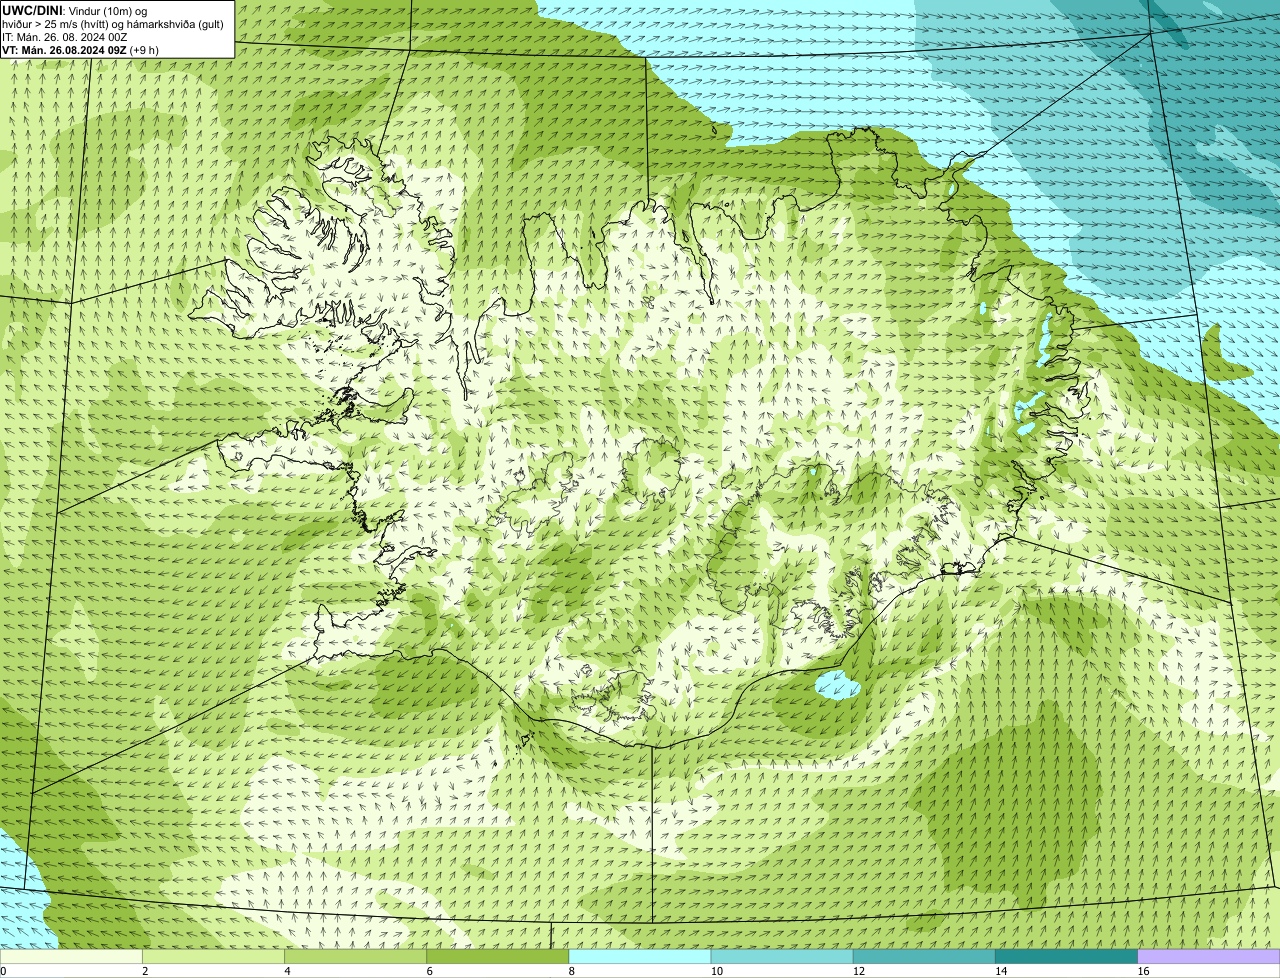Click the pale cream 0–2 m/s color swatch
This screenshot has height=978, width=1280.
coord(71,957)
